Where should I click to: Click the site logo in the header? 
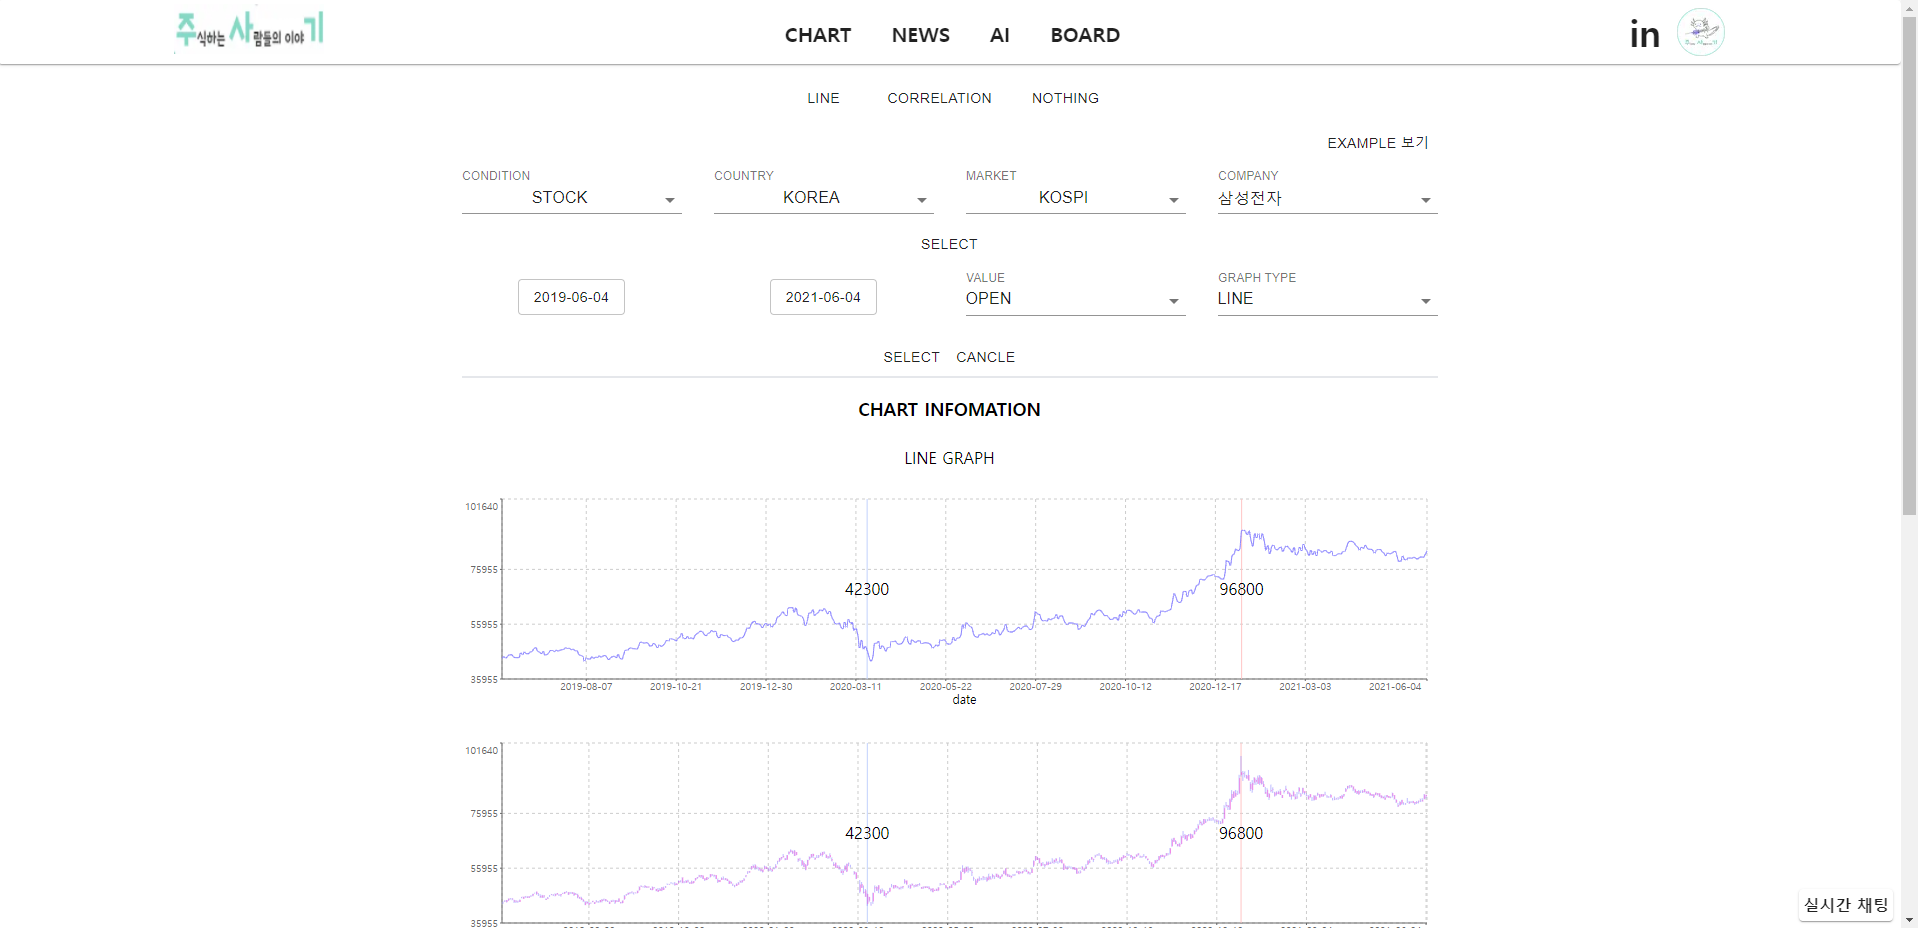[248, 29]
